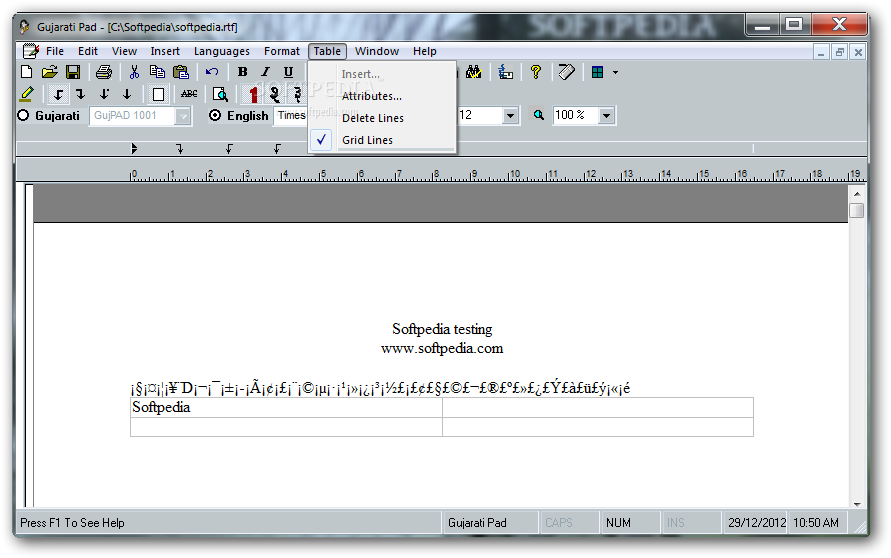Screen dimensions: 891x558
Task: Print the document using the printer icon
Action: 103,72
